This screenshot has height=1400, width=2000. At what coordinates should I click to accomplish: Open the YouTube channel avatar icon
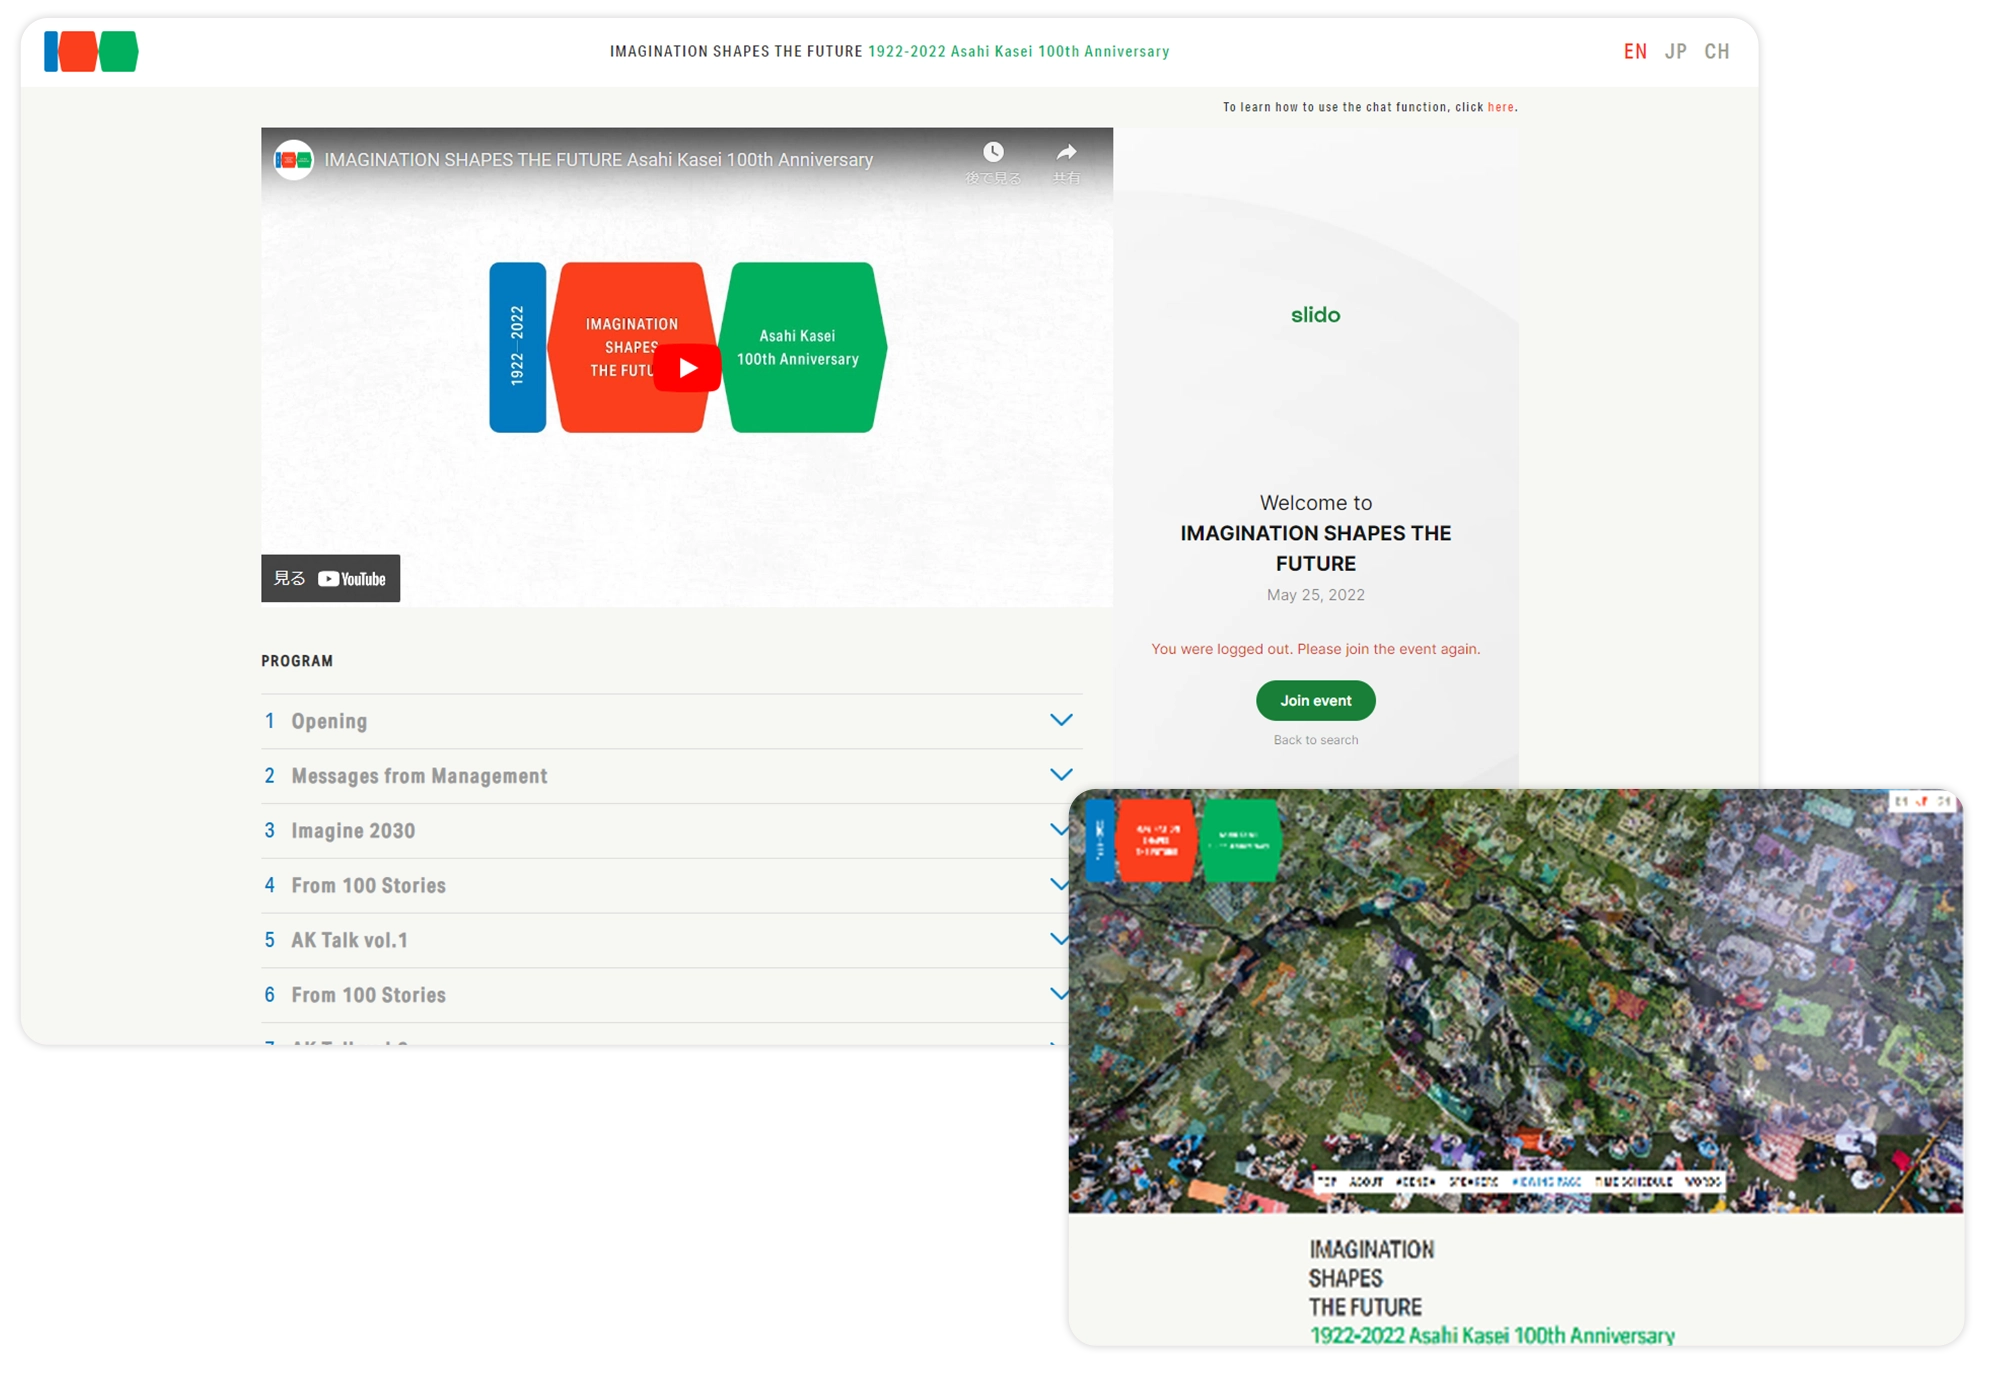[293, 160]
